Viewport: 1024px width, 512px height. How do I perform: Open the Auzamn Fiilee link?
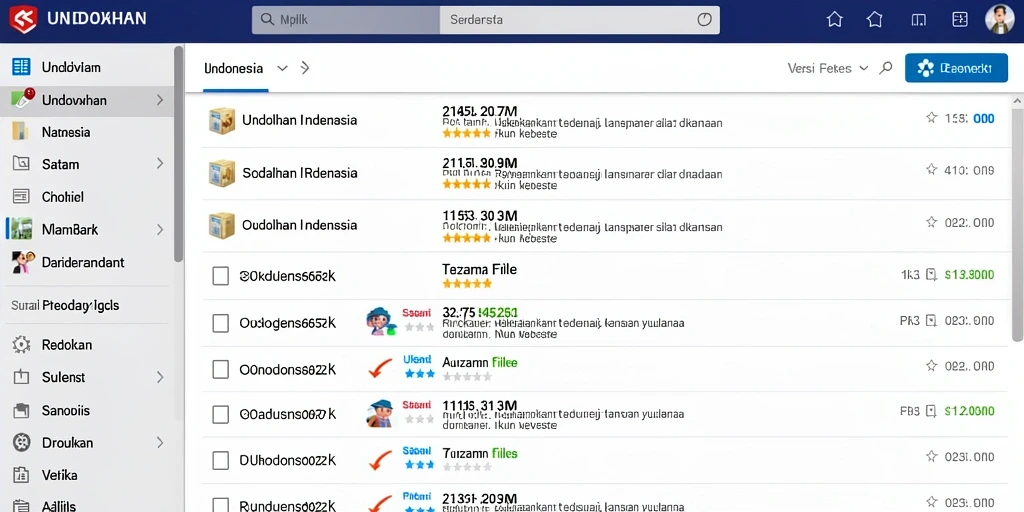479,362
